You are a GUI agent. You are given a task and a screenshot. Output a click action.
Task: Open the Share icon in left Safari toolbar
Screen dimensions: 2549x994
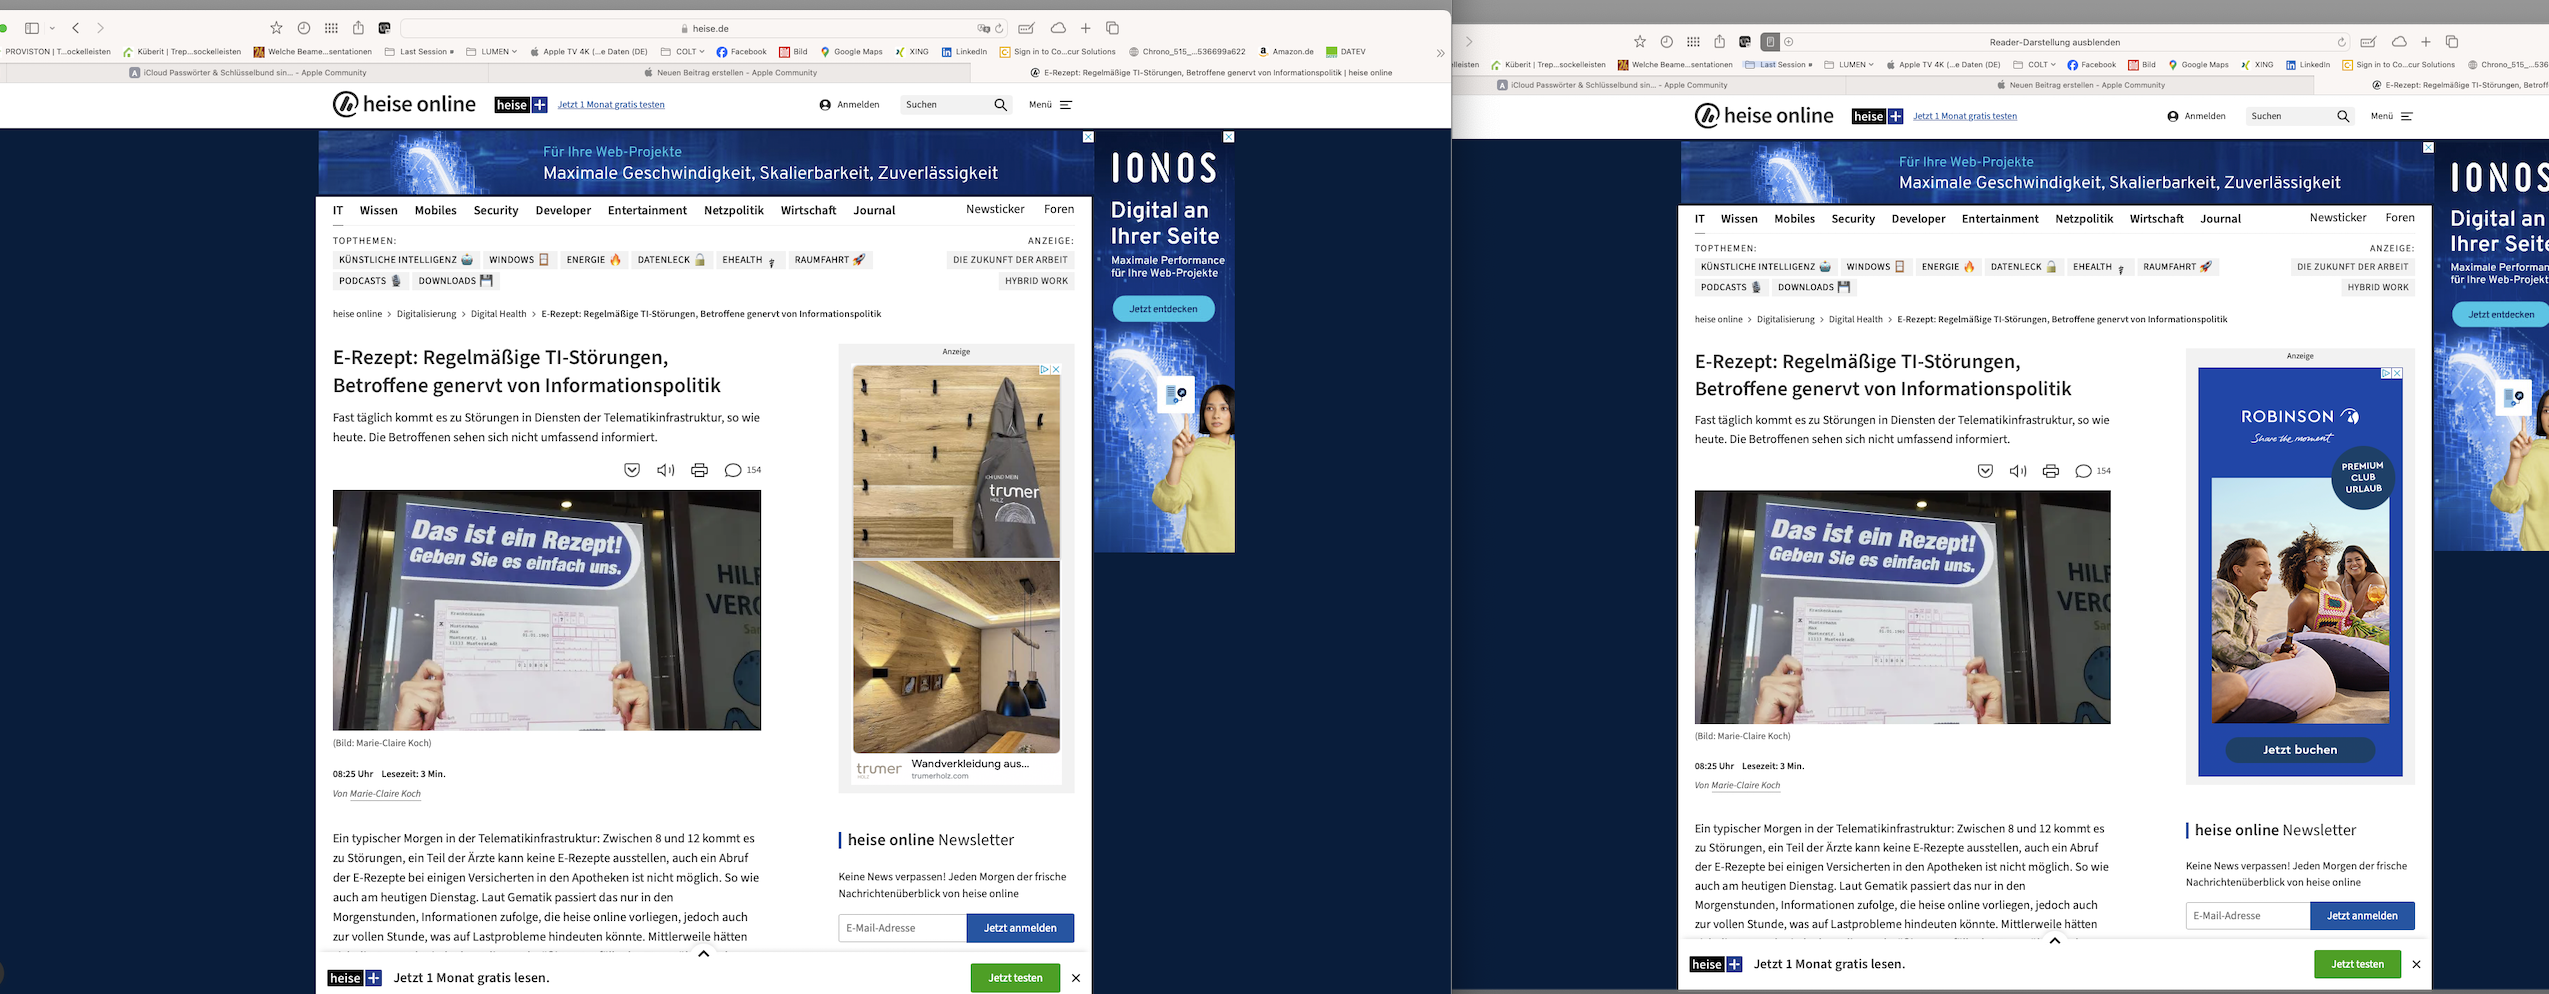click(358, 28)
